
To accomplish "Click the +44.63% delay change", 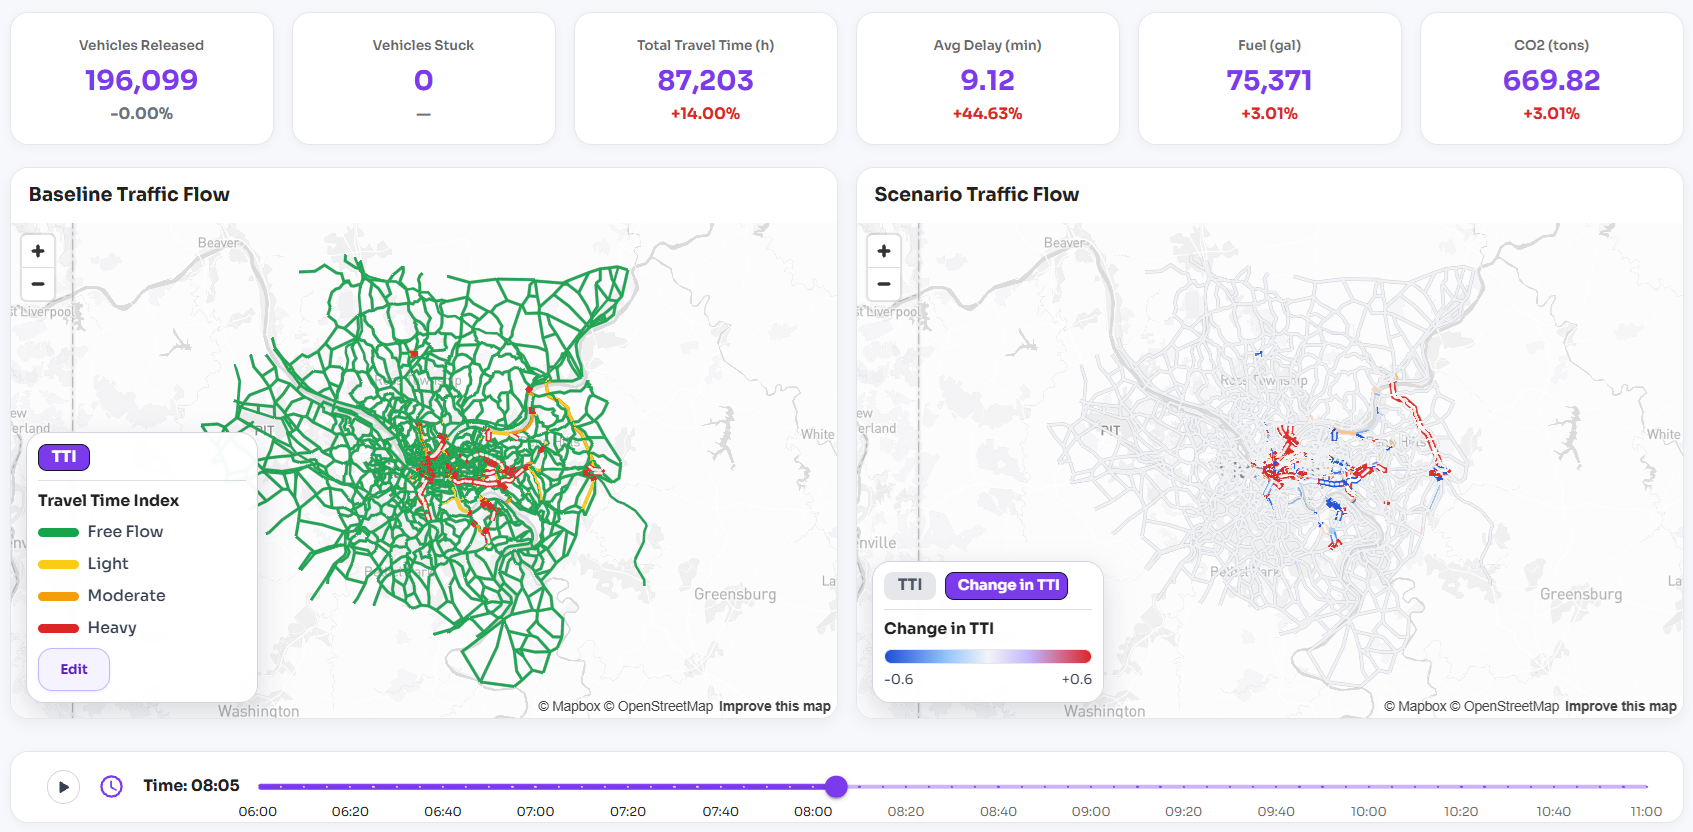I will tap(987, 114).
